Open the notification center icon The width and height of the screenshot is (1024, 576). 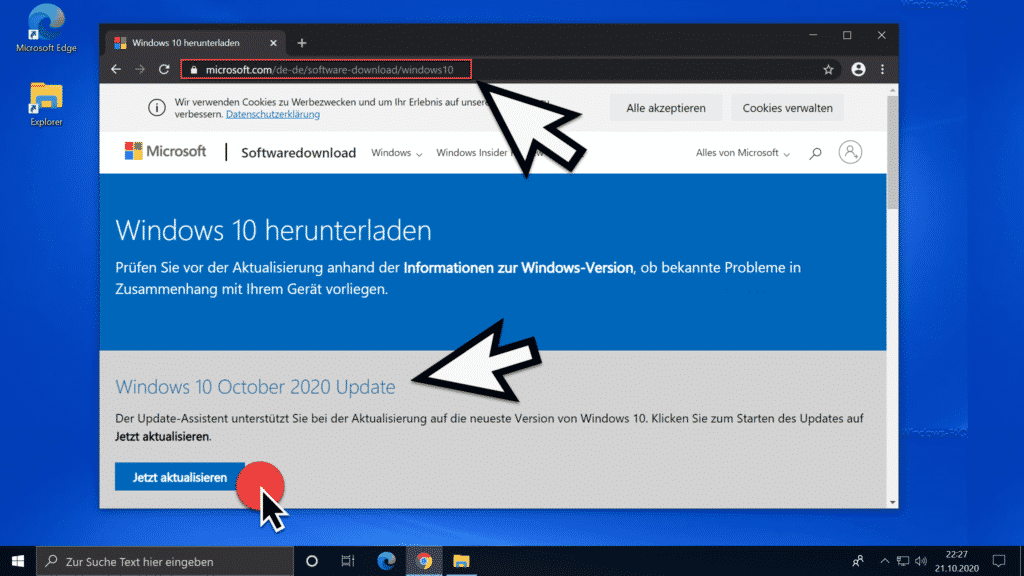(x=999, y=561)
